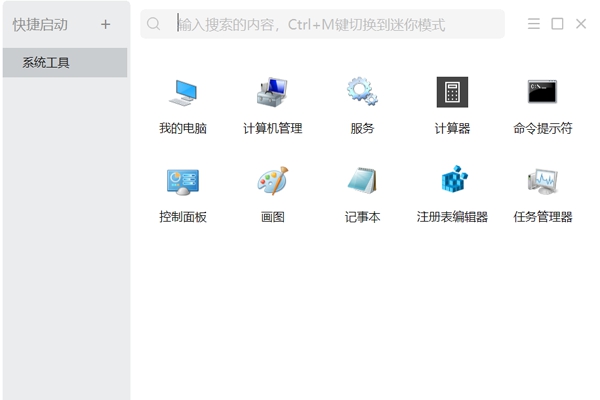Click the 命令提示符 text label
This screenshot has width=600, height=400.
542,129
